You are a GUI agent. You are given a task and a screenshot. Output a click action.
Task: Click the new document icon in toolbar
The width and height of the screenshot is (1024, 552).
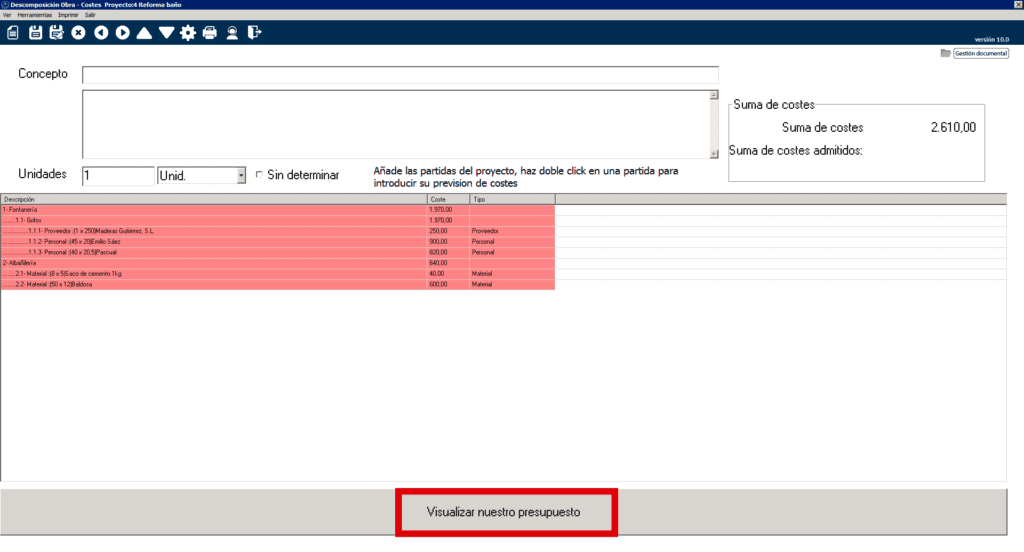coord(13,33)
